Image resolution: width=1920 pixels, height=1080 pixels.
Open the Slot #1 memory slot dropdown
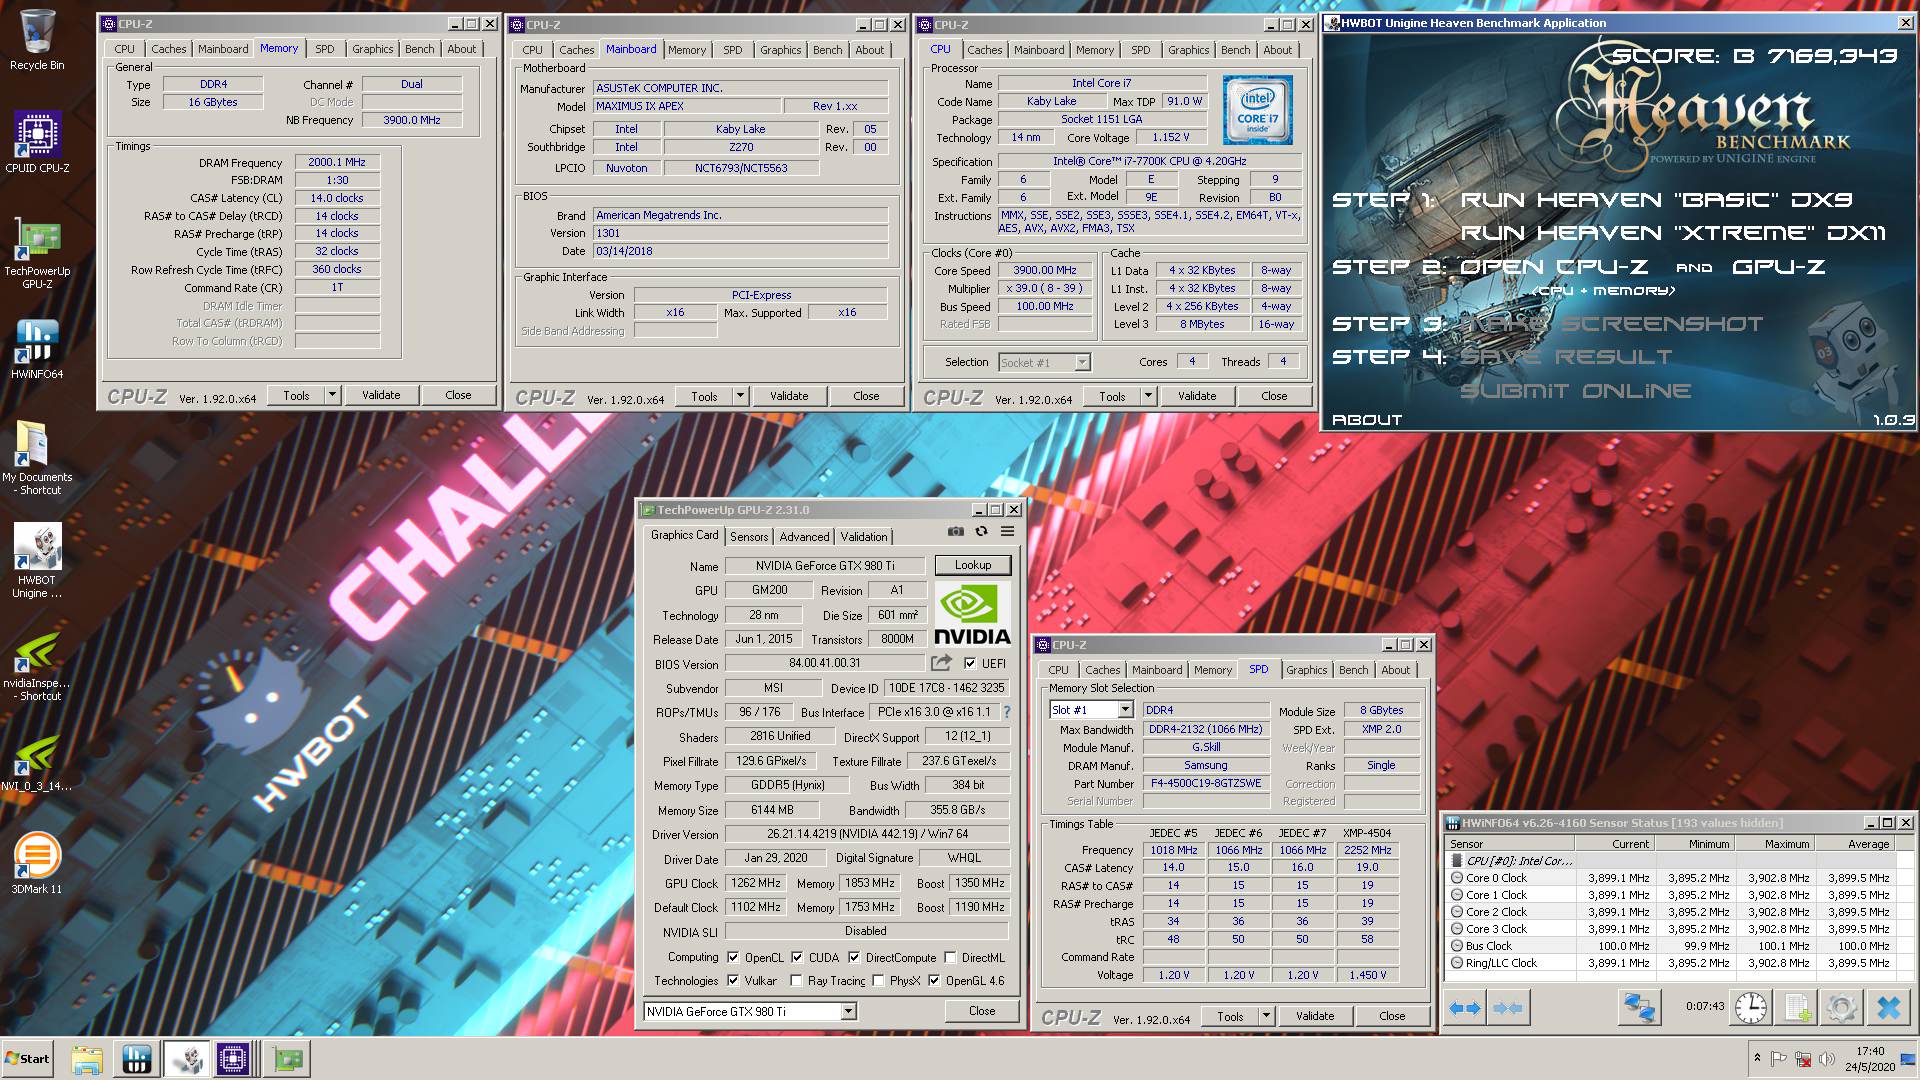tap(1125, 710)
